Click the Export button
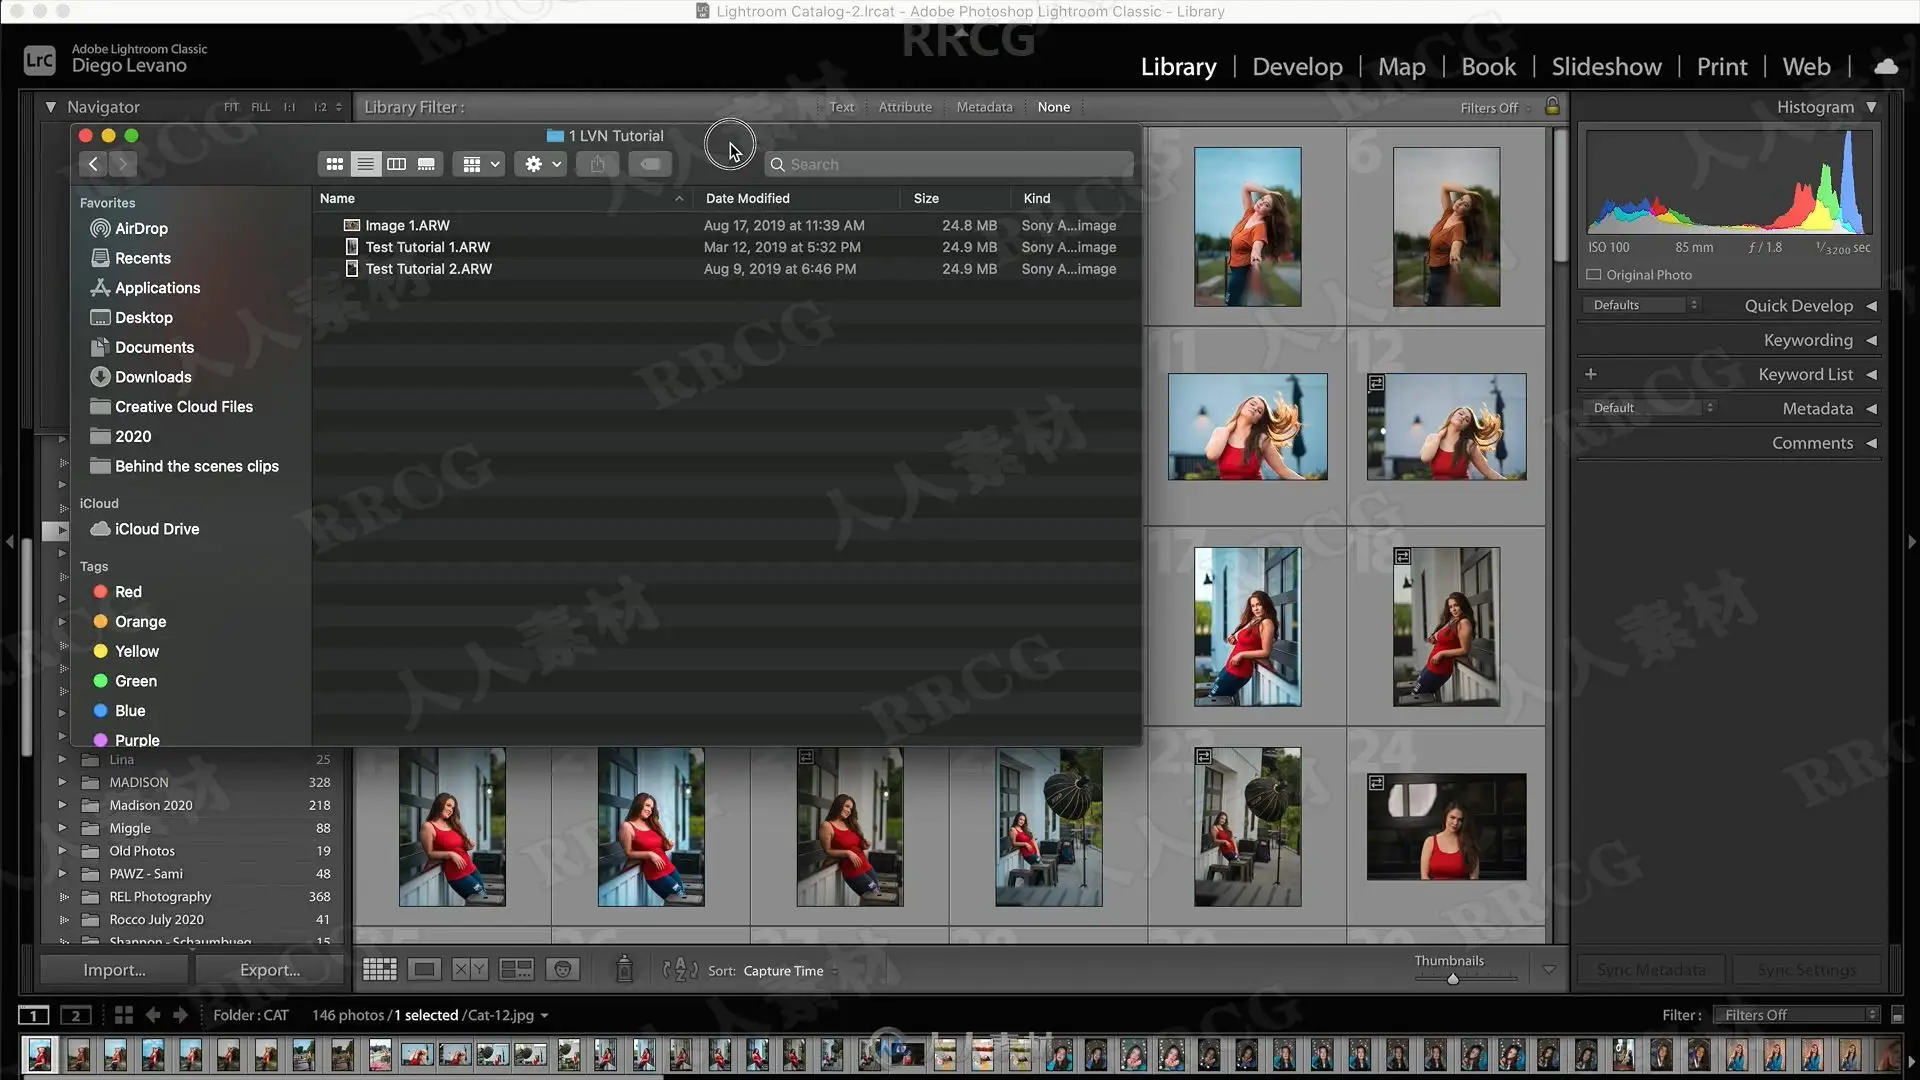Viewport: 1920px width, 1080px height. 269,970
